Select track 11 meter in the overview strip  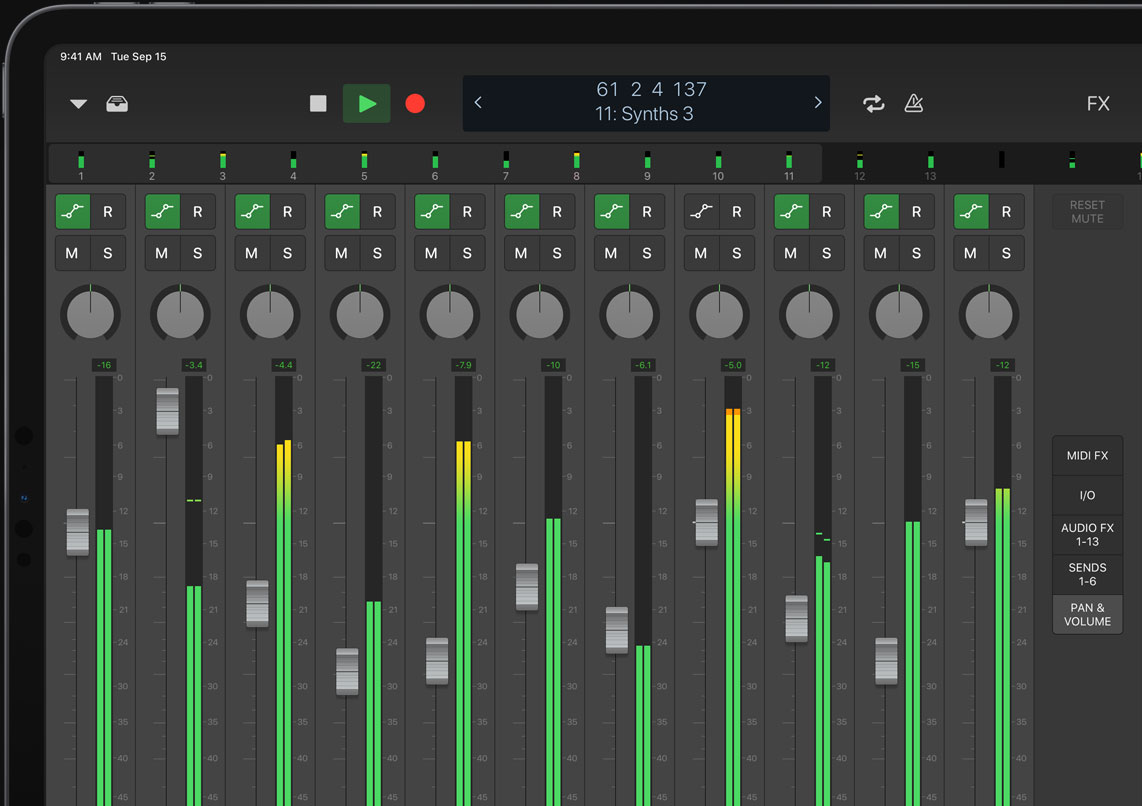[789, 165]
